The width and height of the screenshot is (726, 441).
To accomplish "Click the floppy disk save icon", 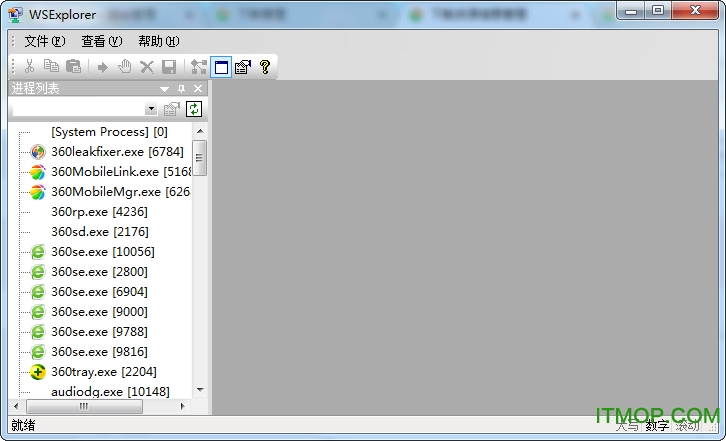I will [x=169, y=67].
